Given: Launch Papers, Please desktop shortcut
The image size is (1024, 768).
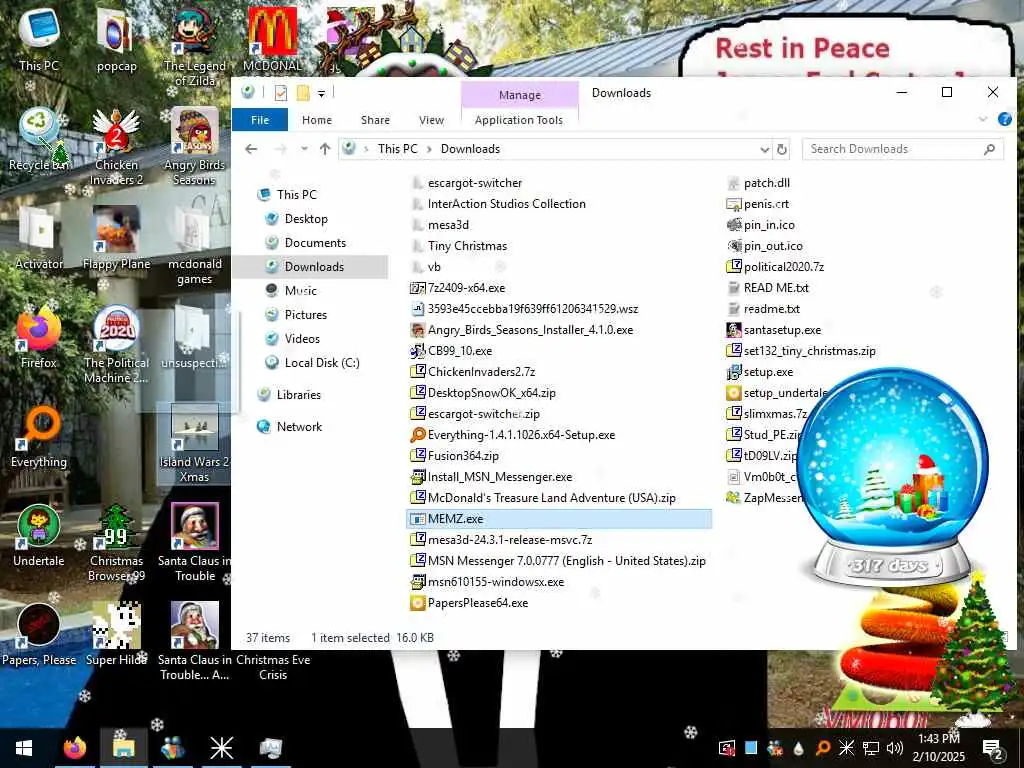Looking at the screenshot, I should click(39, 635).
